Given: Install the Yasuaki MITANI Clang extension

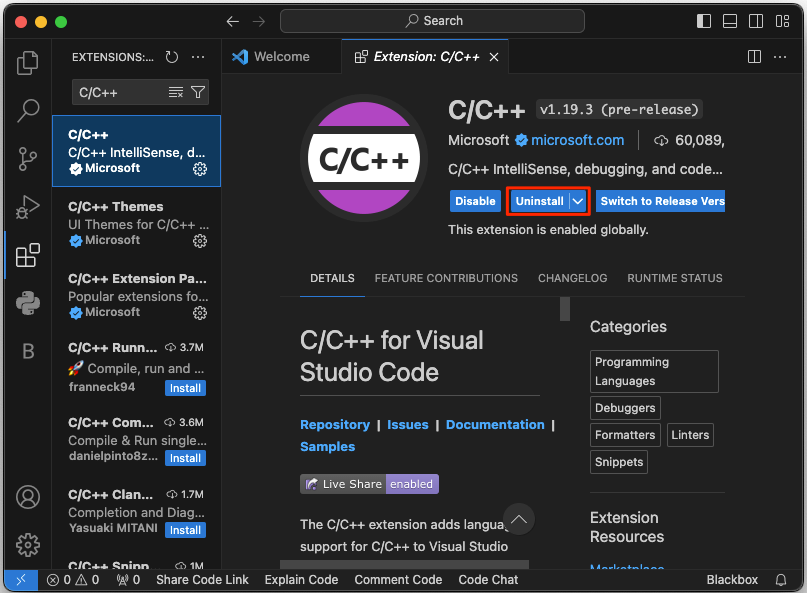Looking at the screenshot, I should click(x=185, y=530).
